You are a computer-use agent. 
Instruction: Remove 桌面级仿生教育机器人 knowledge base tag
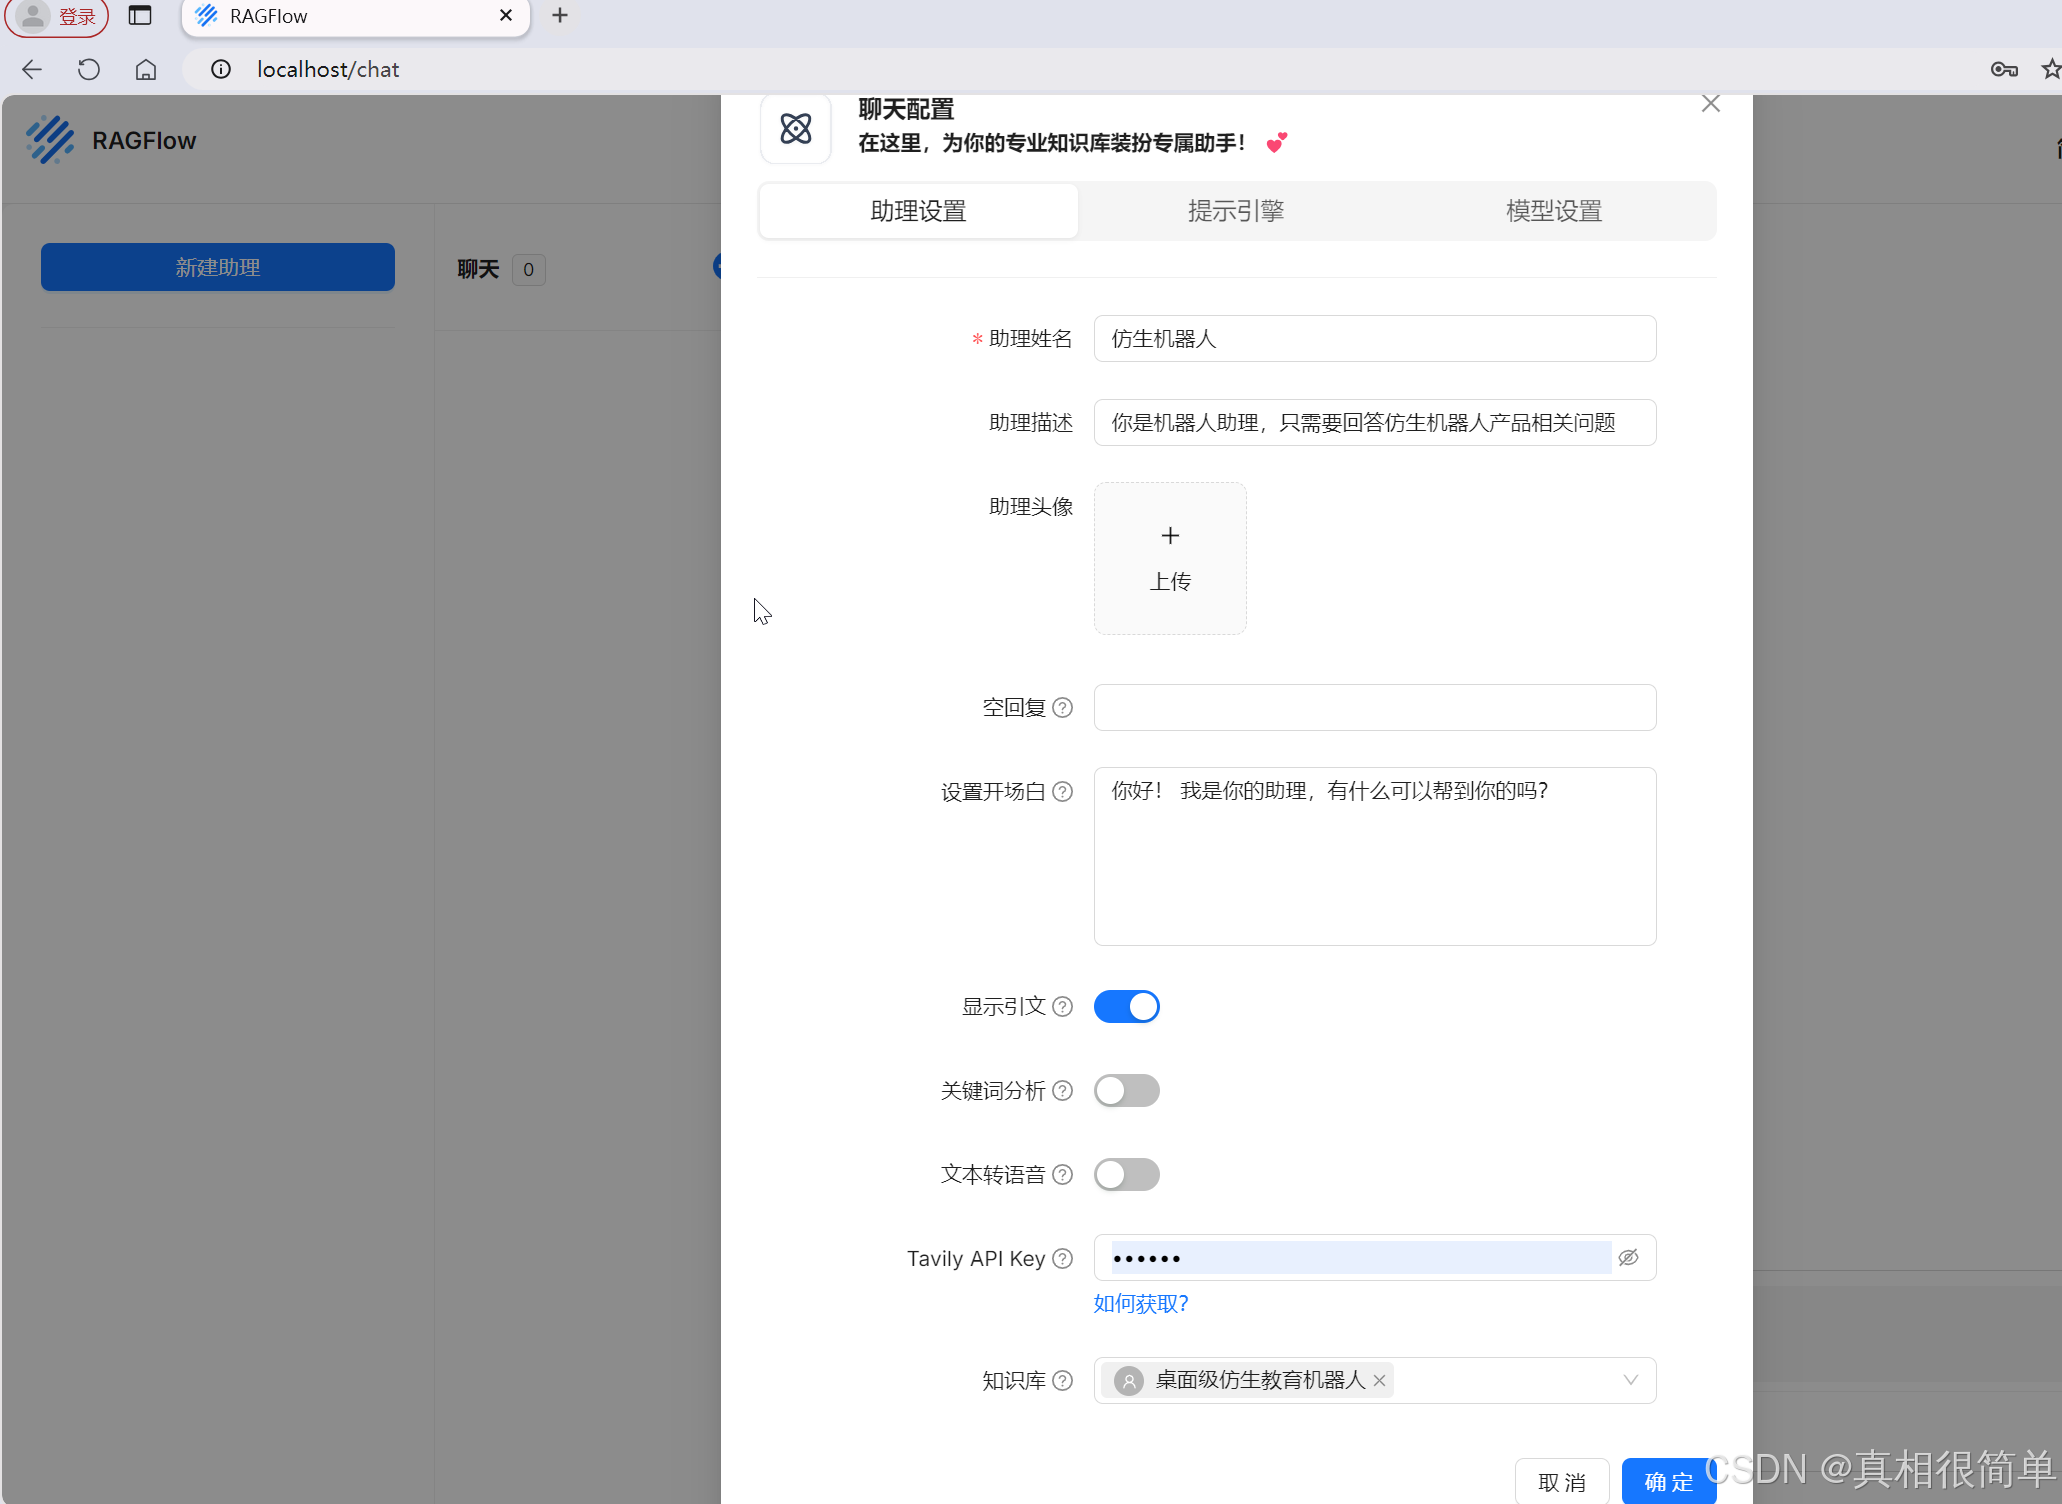[x=1379, y=1381]
